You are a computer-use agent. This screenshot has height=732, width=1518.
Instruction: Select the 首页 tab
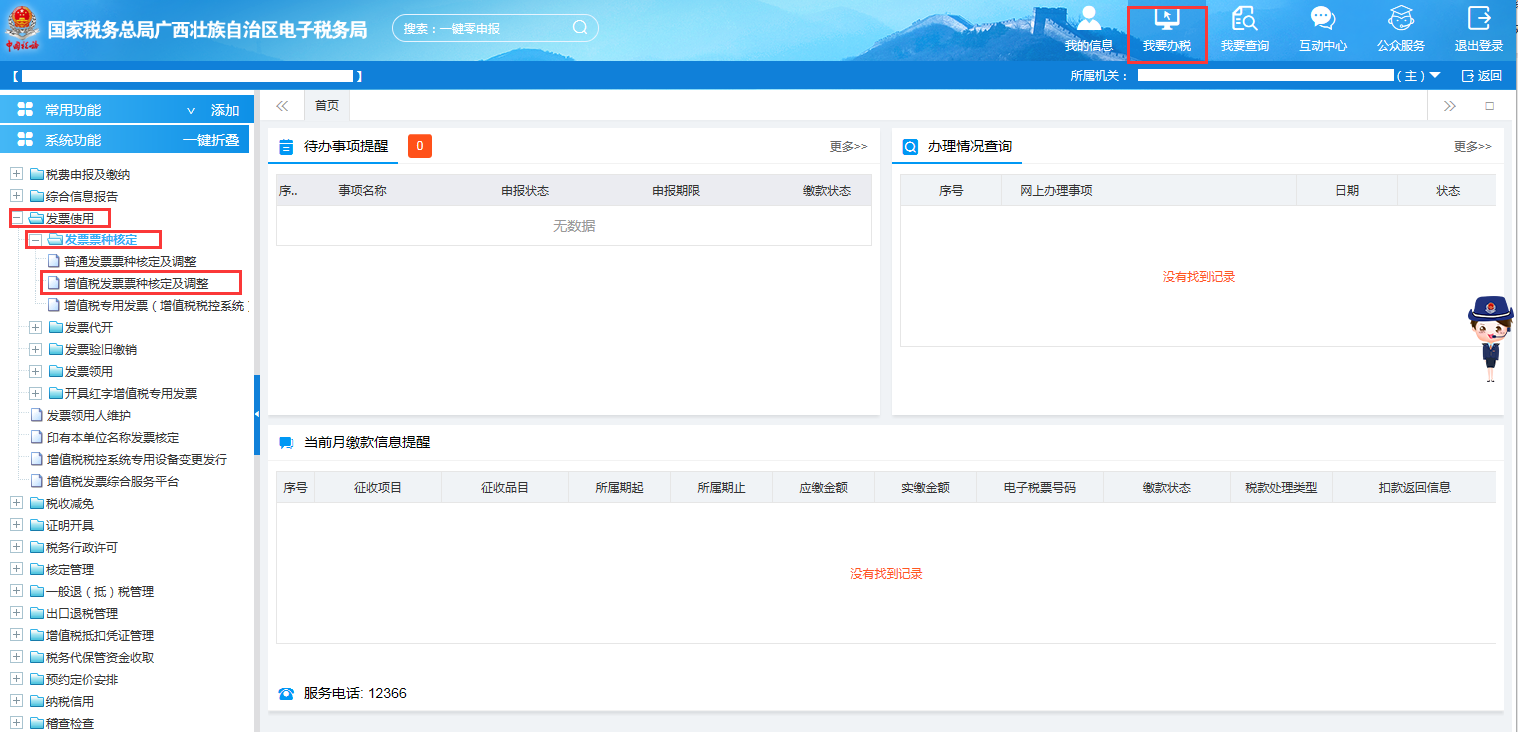[327, 106]
